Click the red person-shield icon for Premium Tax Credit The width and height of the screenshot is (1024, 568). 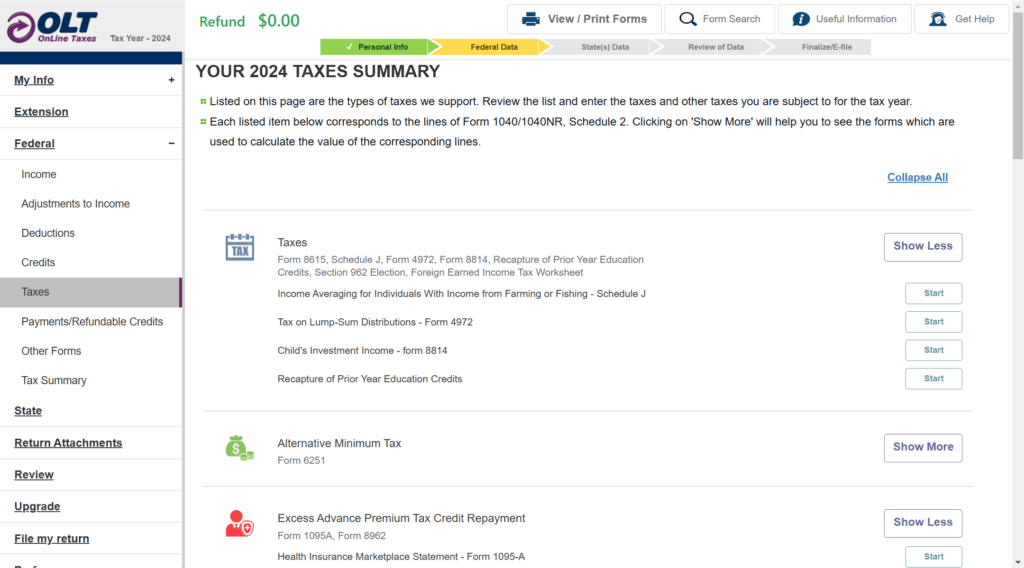239,524
